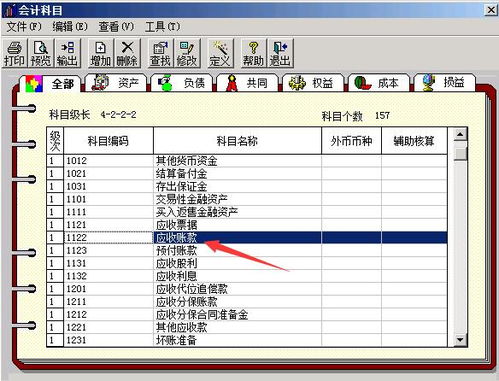The height and width of the screenshot is (381, 499).
Task: Switch to the 资产 tab
Action: (116, 83)
